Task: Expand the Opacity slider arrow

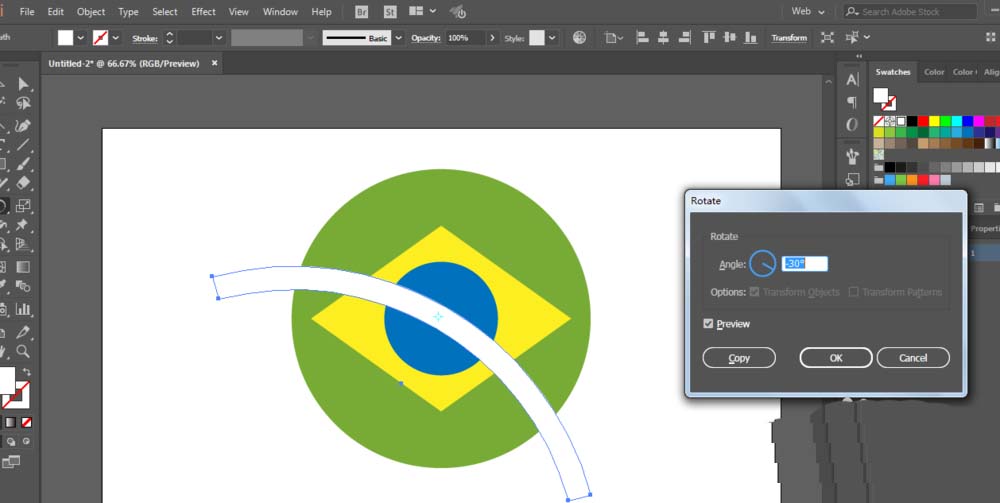Action: [x=492, y=38]
